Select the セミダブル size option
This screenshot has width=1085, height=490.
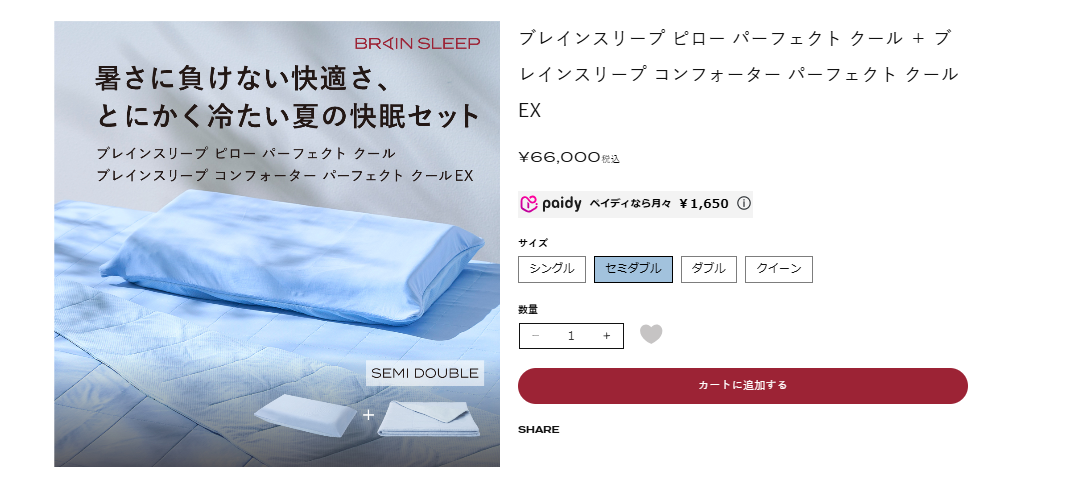pyautogui.click(x=633, y=269)
